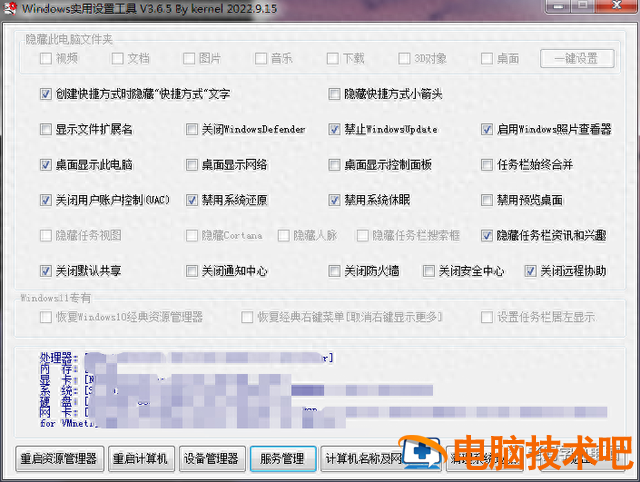Viewport: 640px width, 482px height.
Task: Check 关闭防火墙 option
Action: click(334, 271)
